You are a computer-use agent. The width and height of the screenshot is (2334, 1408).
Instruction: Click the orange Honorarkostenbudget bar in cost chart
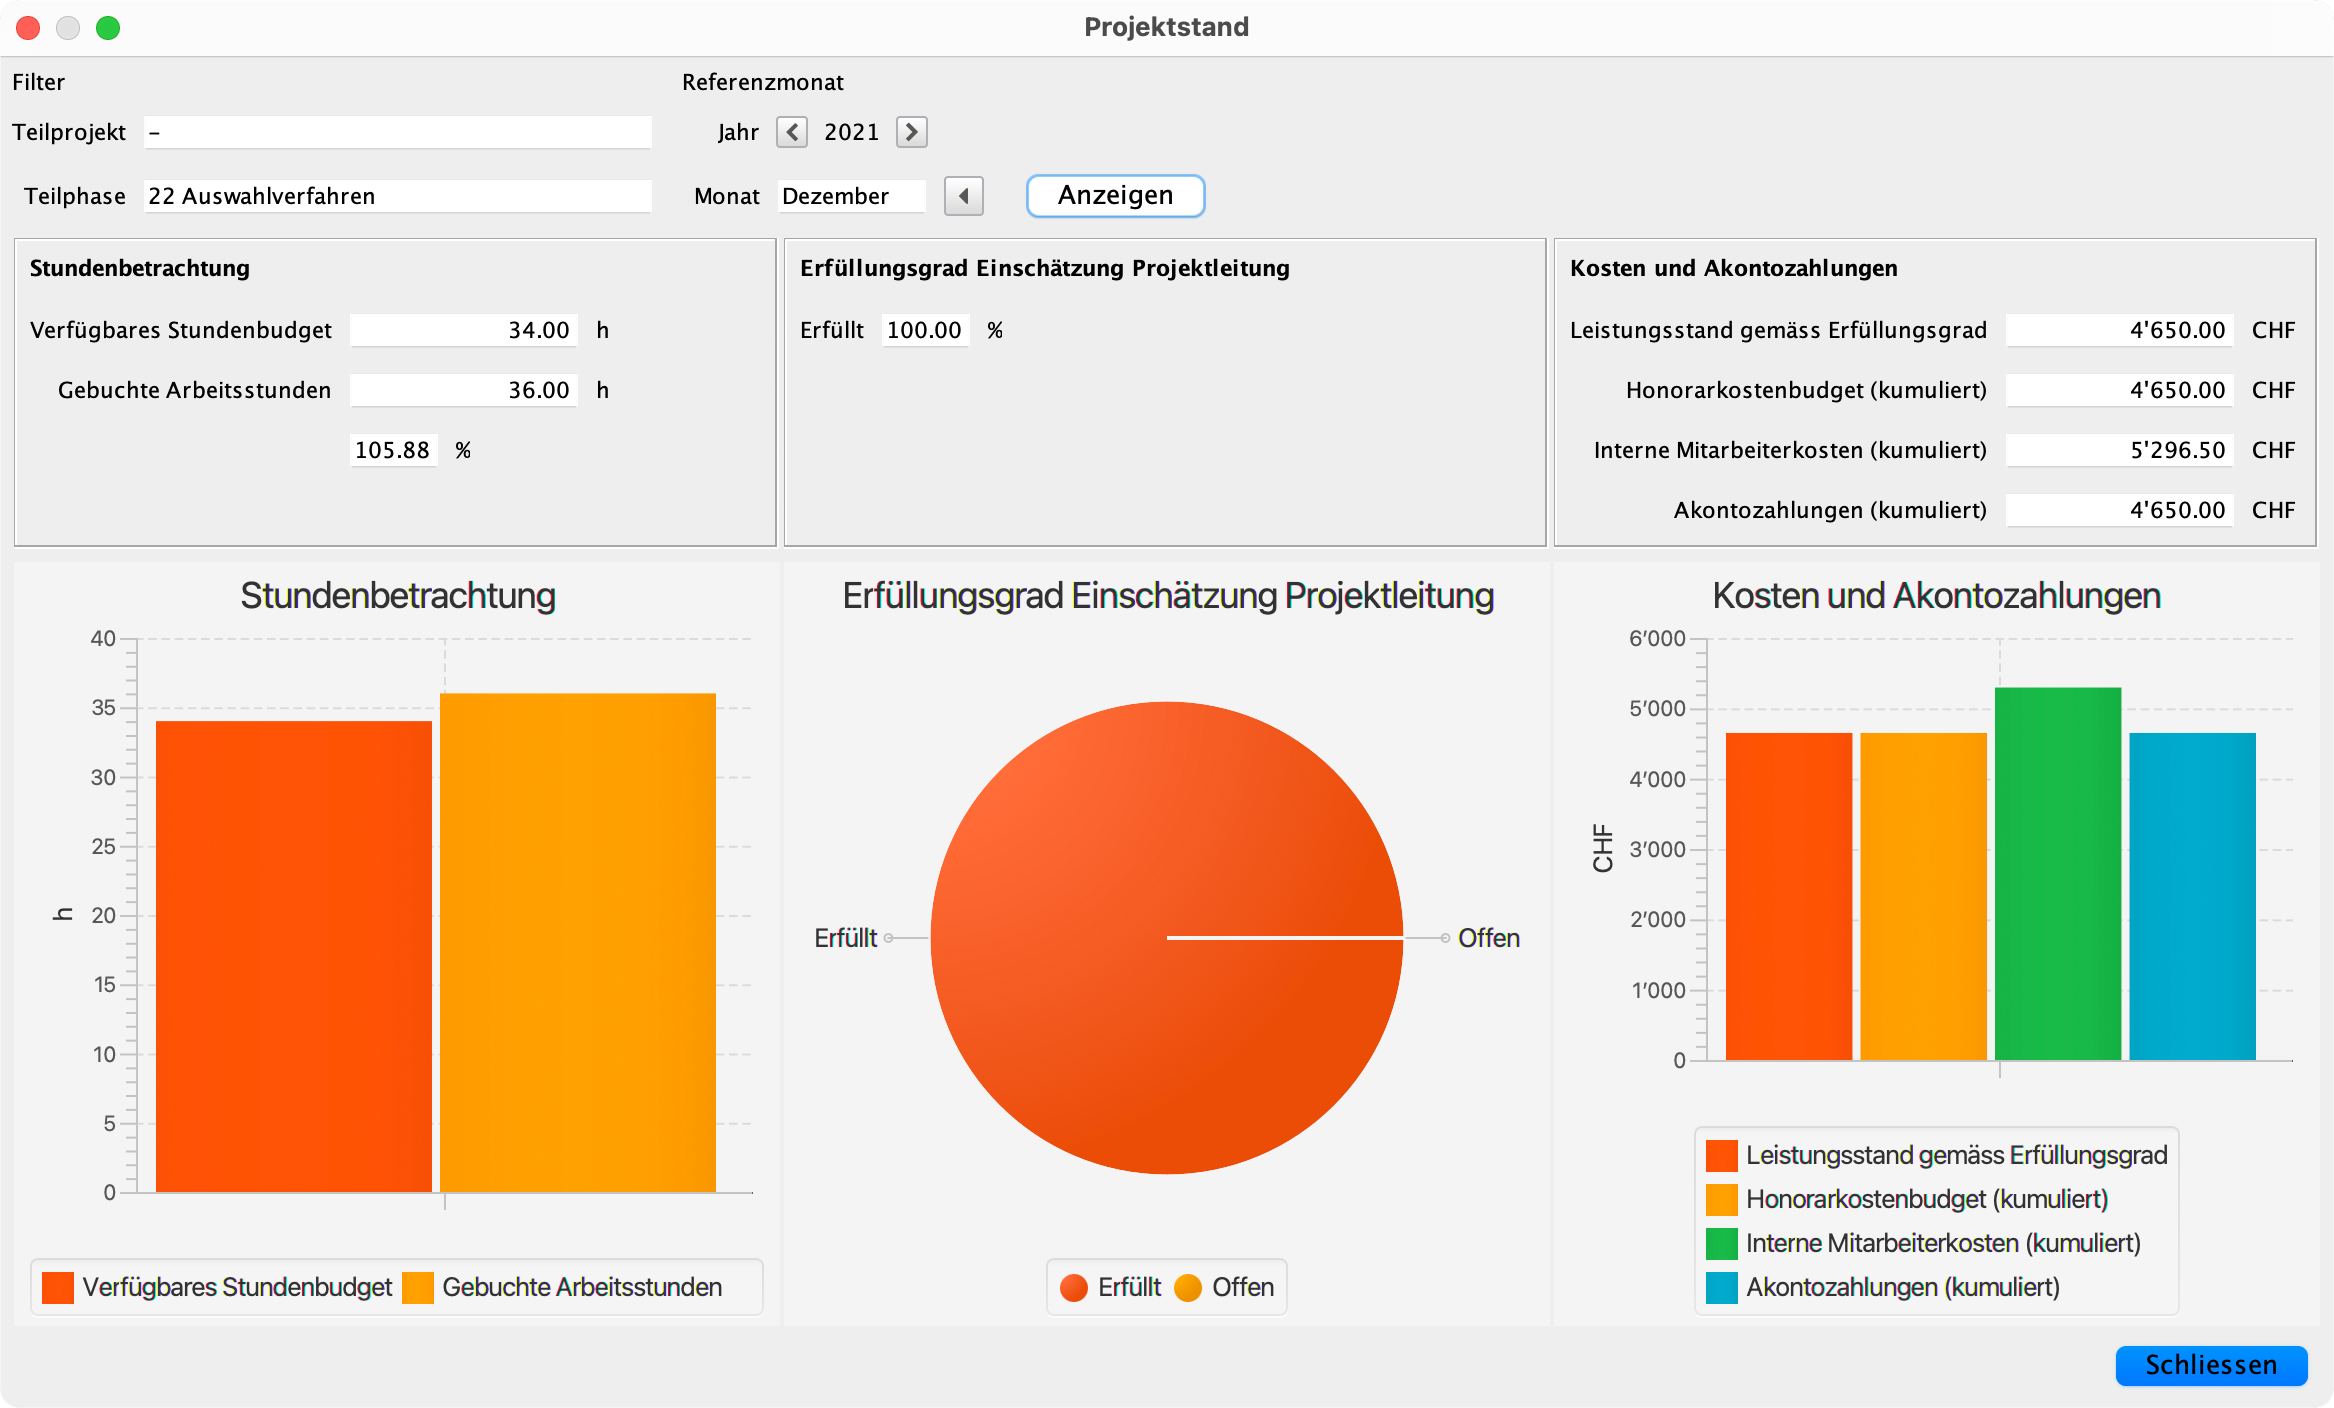1923,896
